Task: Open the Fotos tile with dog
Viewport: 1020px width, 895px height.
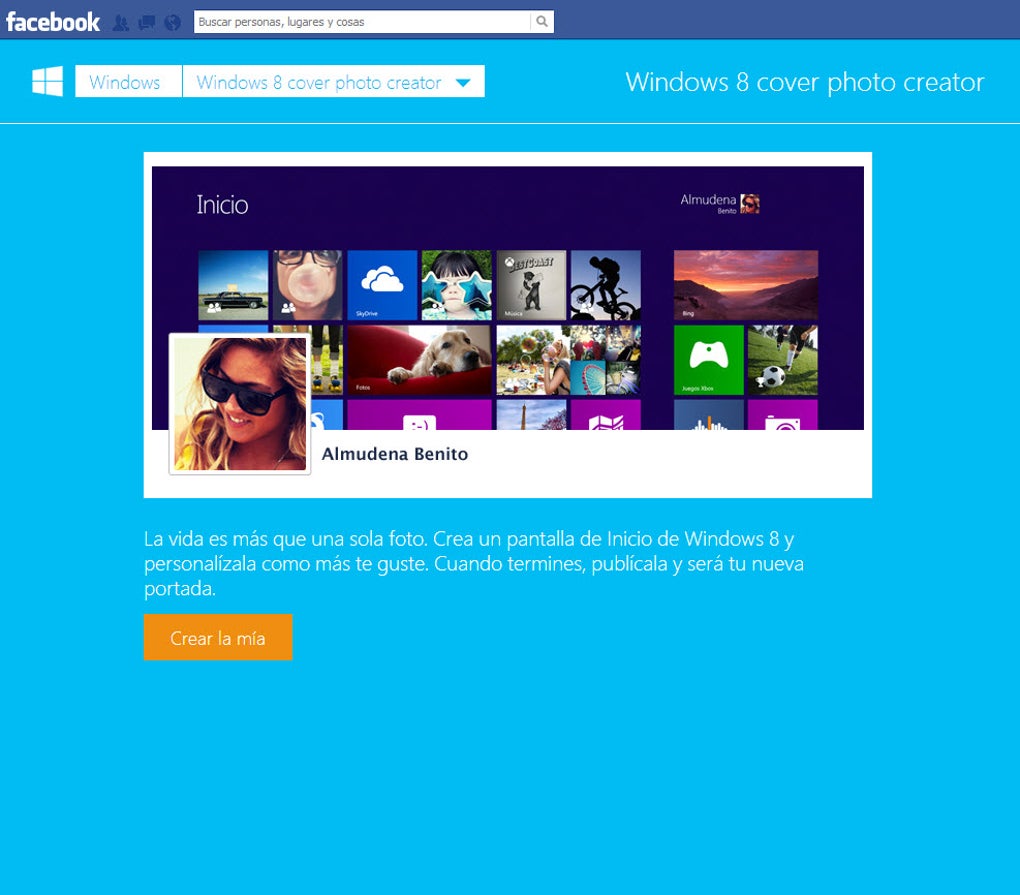Action: click(x=420, y=360)
